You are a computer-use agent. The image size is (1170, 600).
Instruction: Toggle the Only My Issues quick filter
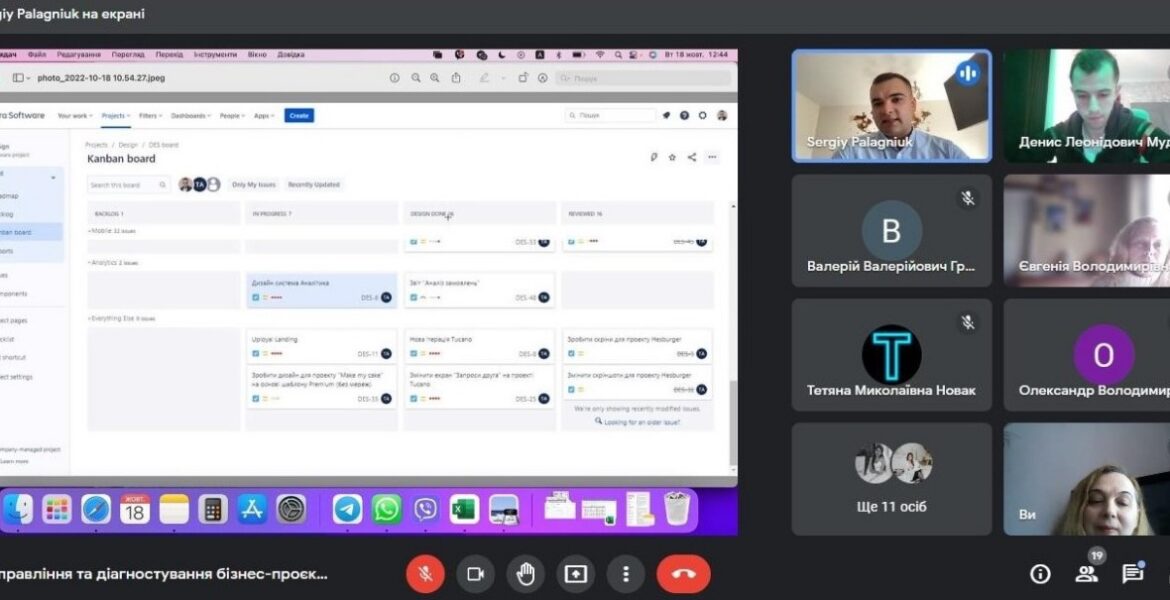pos(254,184)
